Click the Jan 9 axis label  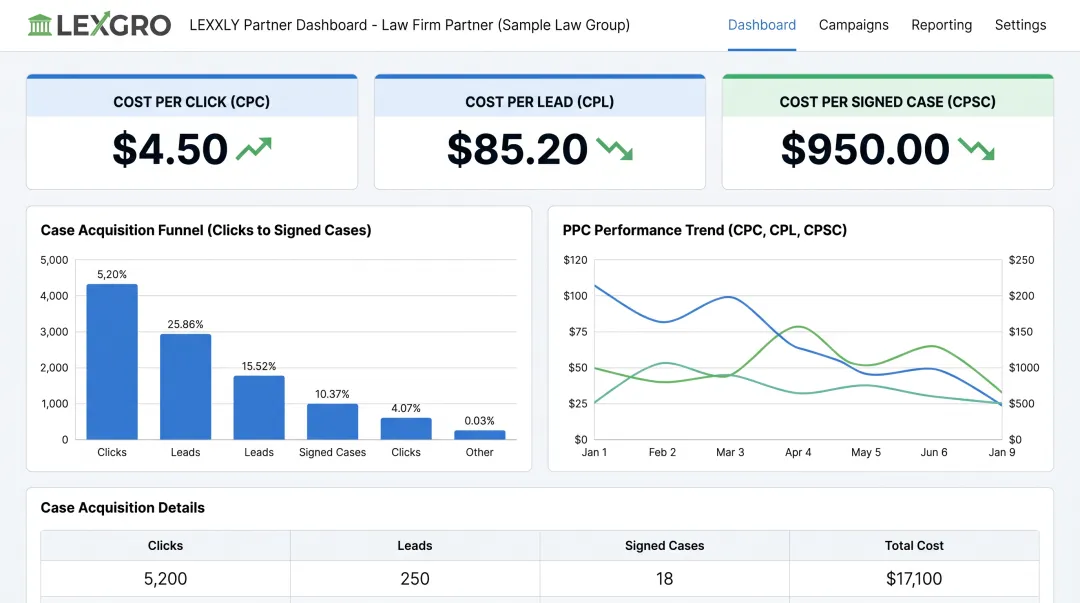coord(1002,452)
